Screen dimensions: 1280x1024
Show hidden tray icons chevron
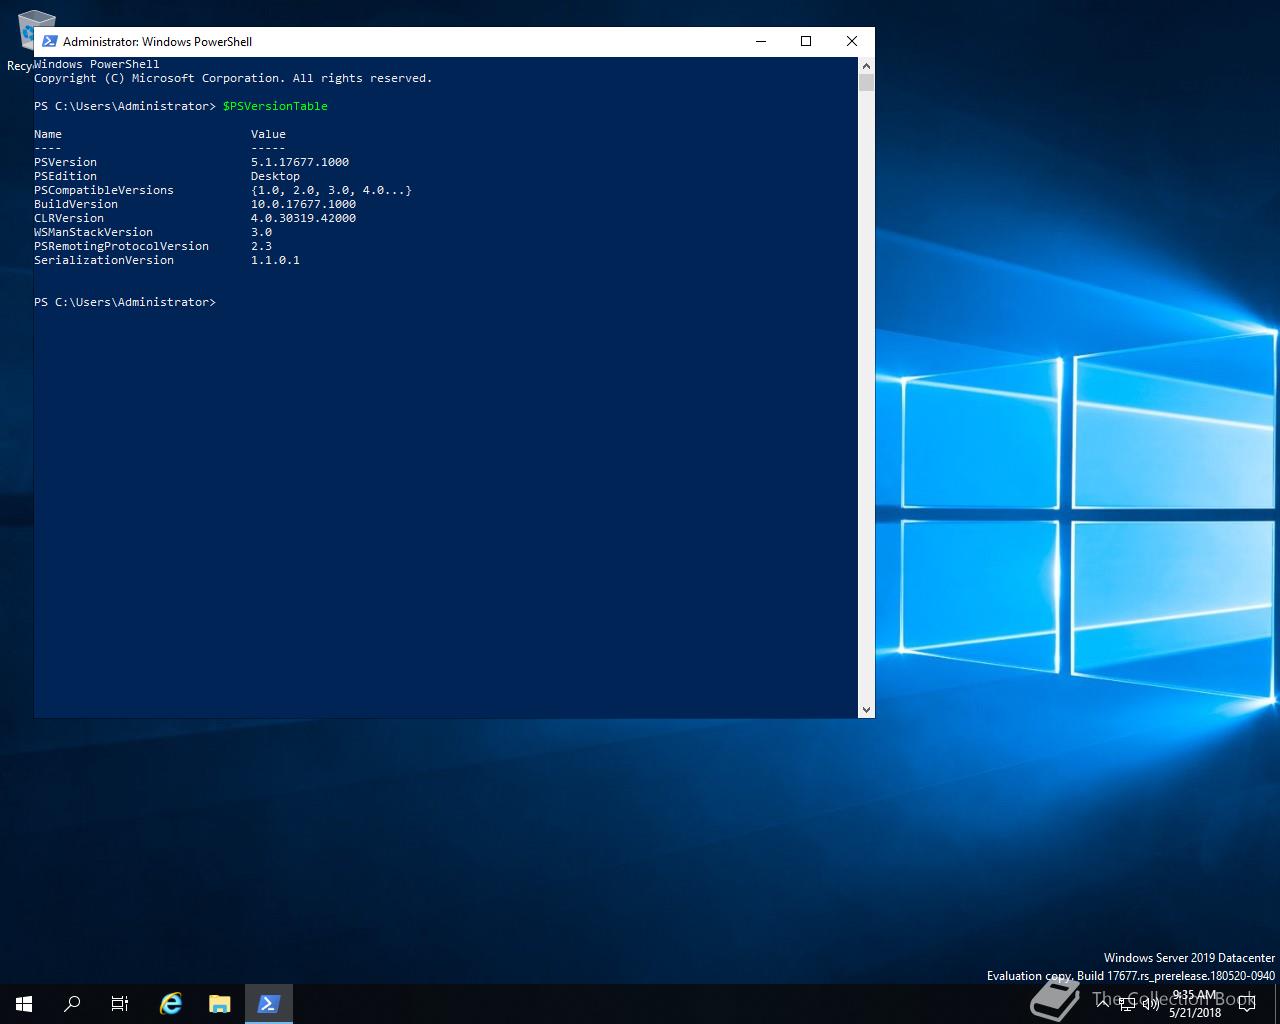[1103, 1004]
